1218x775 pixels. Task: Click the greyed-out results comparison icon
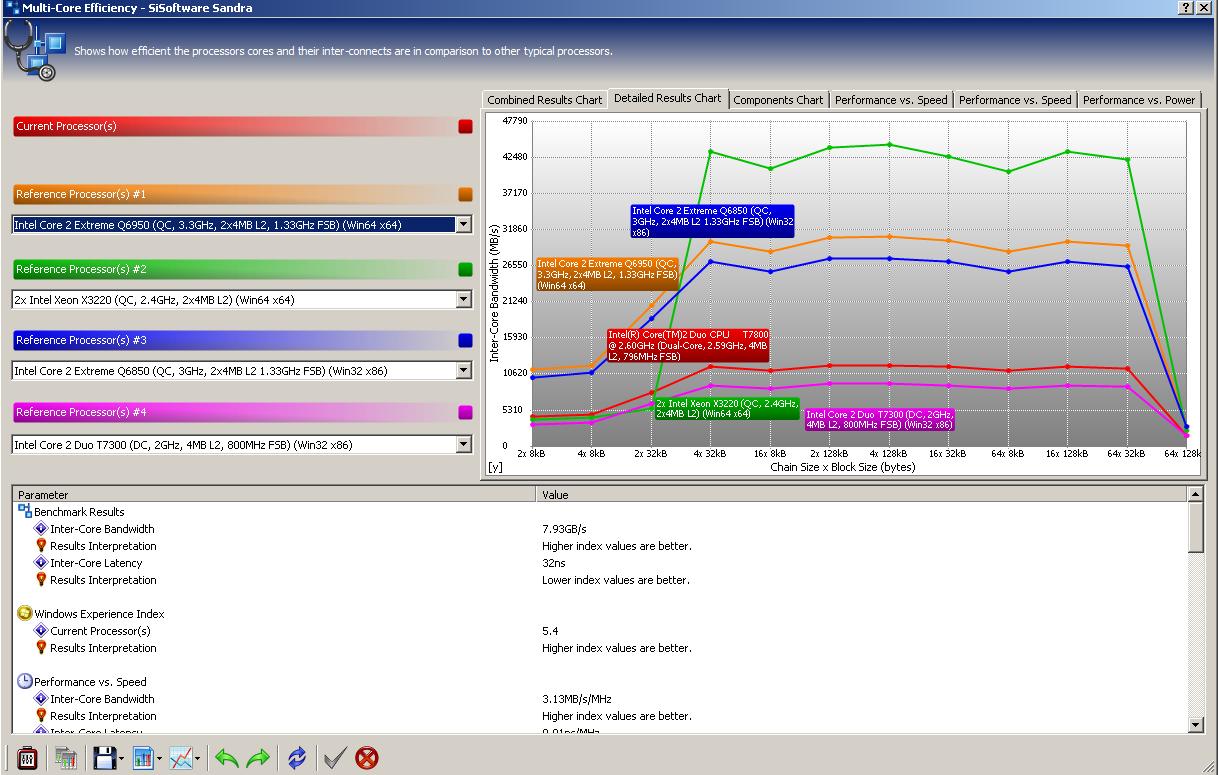66,758
